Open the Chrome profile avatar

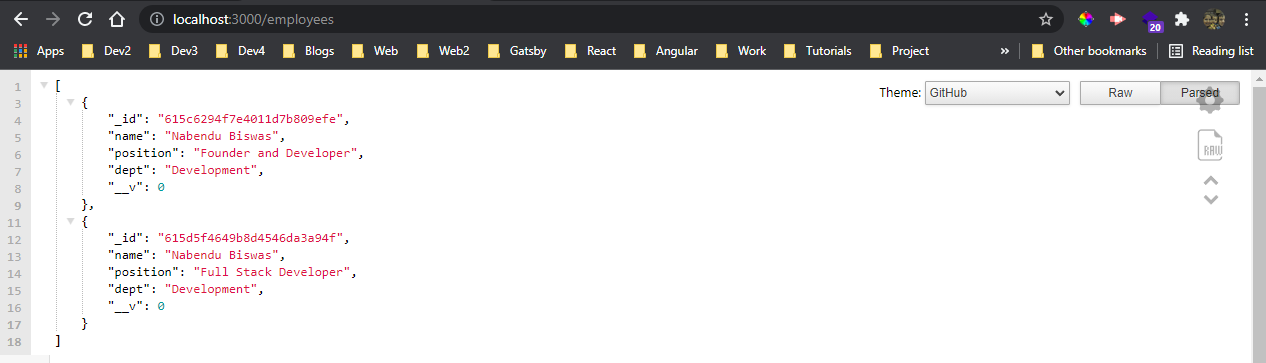[x=1214, y=19]
